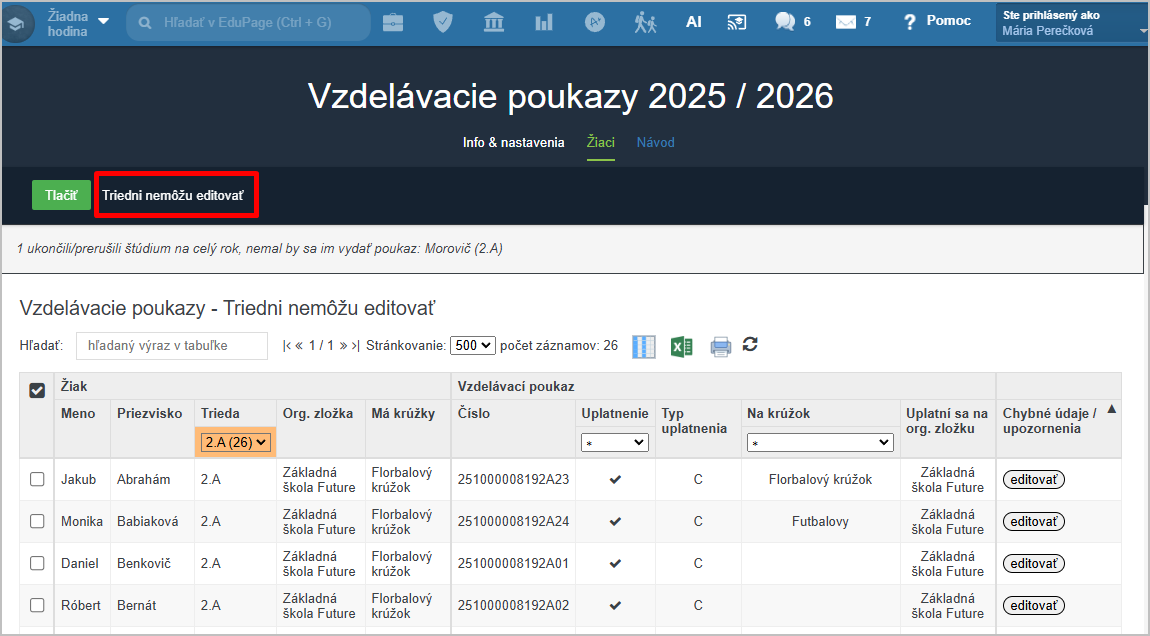Open the Trieda 2.A (26) filter dropdown

pos(236,442)
